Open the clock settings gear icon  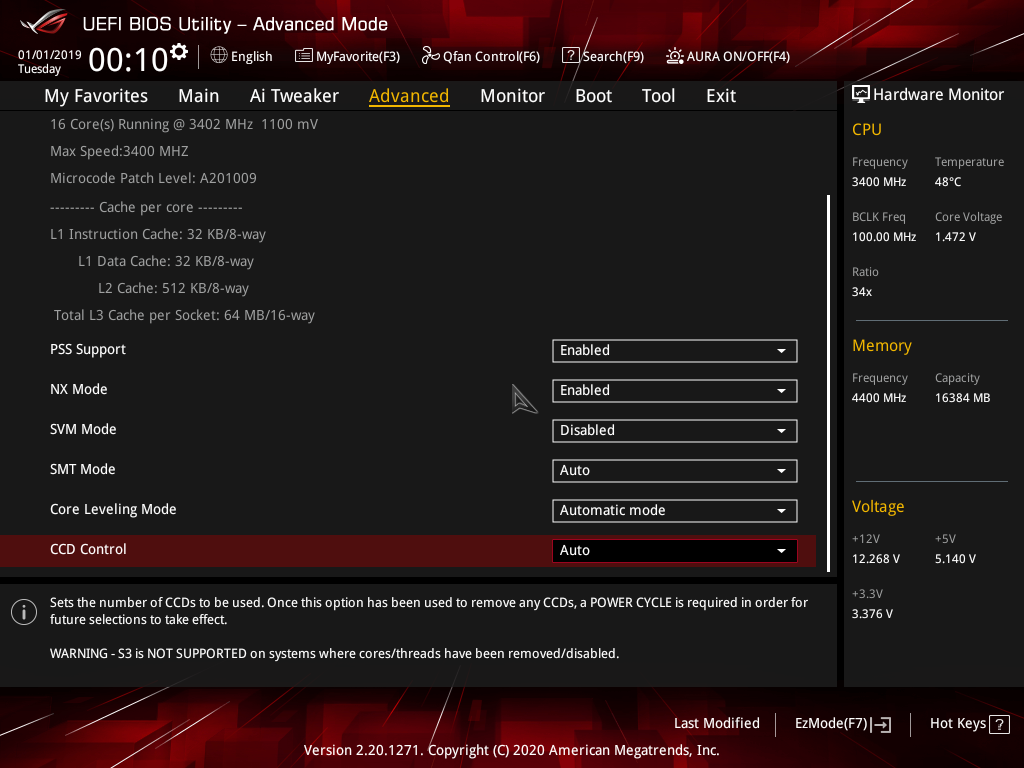pyautogui.click(x=179, y=52)
